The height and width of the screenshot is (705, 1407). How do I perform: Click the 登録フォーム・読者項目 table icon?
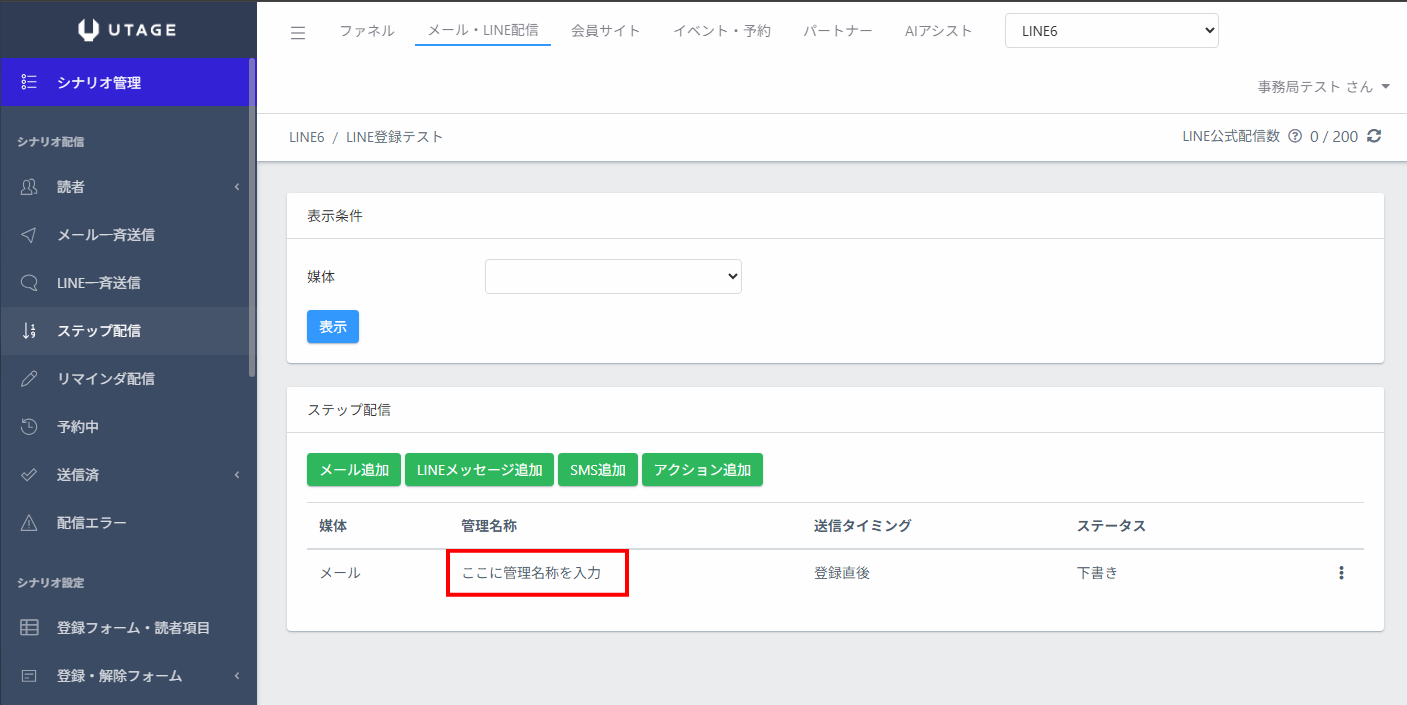click(29, 628)
